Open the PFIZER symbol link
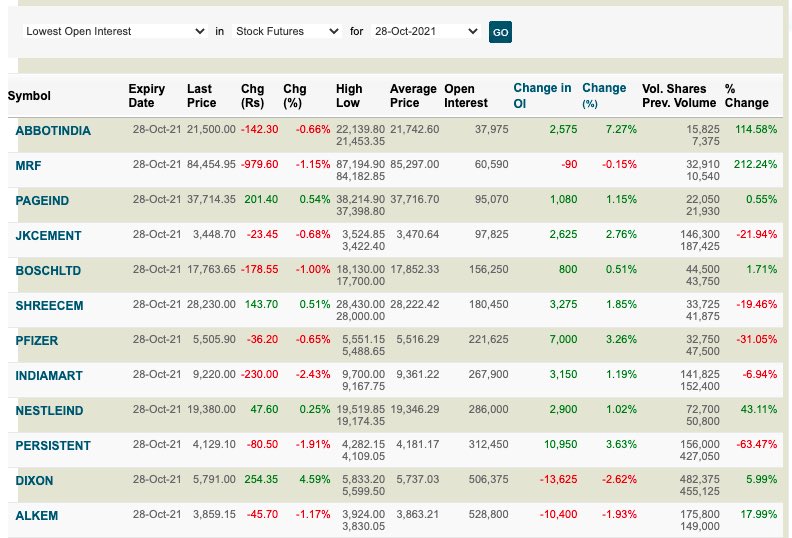The image size is (792, 538). [x=36, y=340]
